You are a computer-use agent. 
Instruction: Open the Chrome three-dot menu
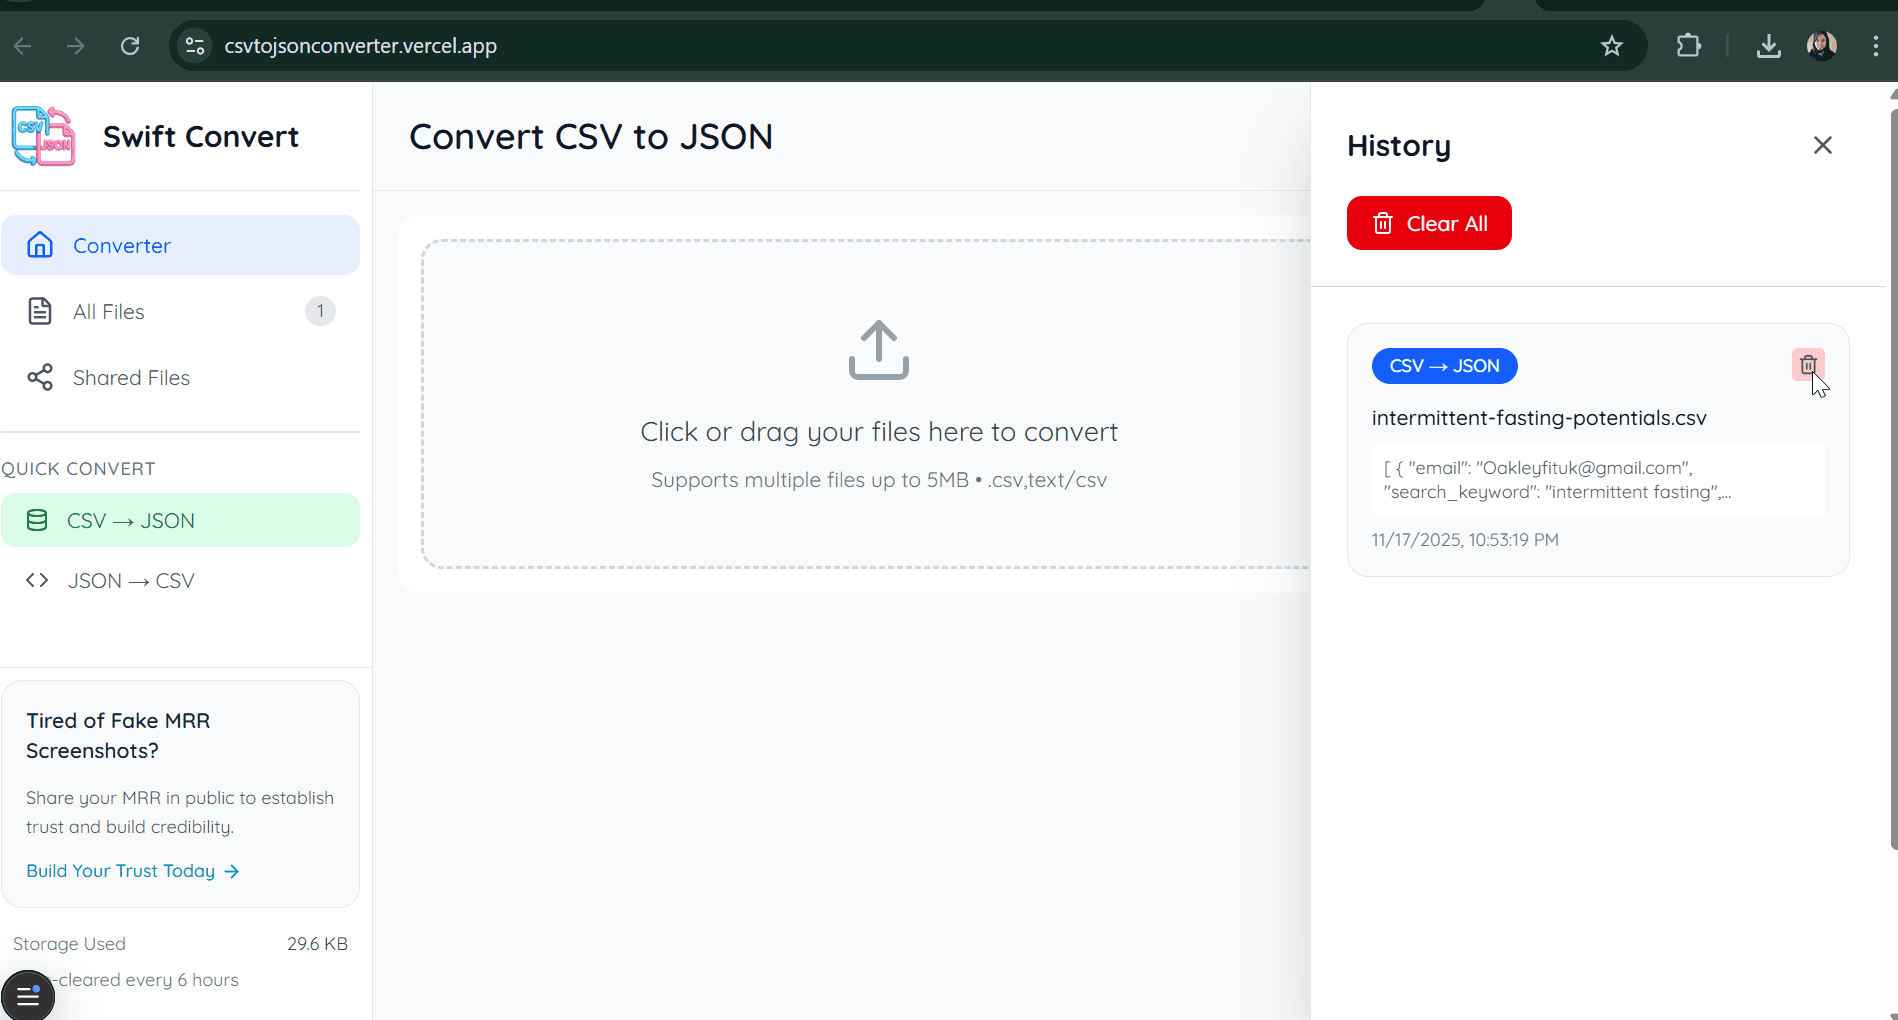click(1876, 46)
